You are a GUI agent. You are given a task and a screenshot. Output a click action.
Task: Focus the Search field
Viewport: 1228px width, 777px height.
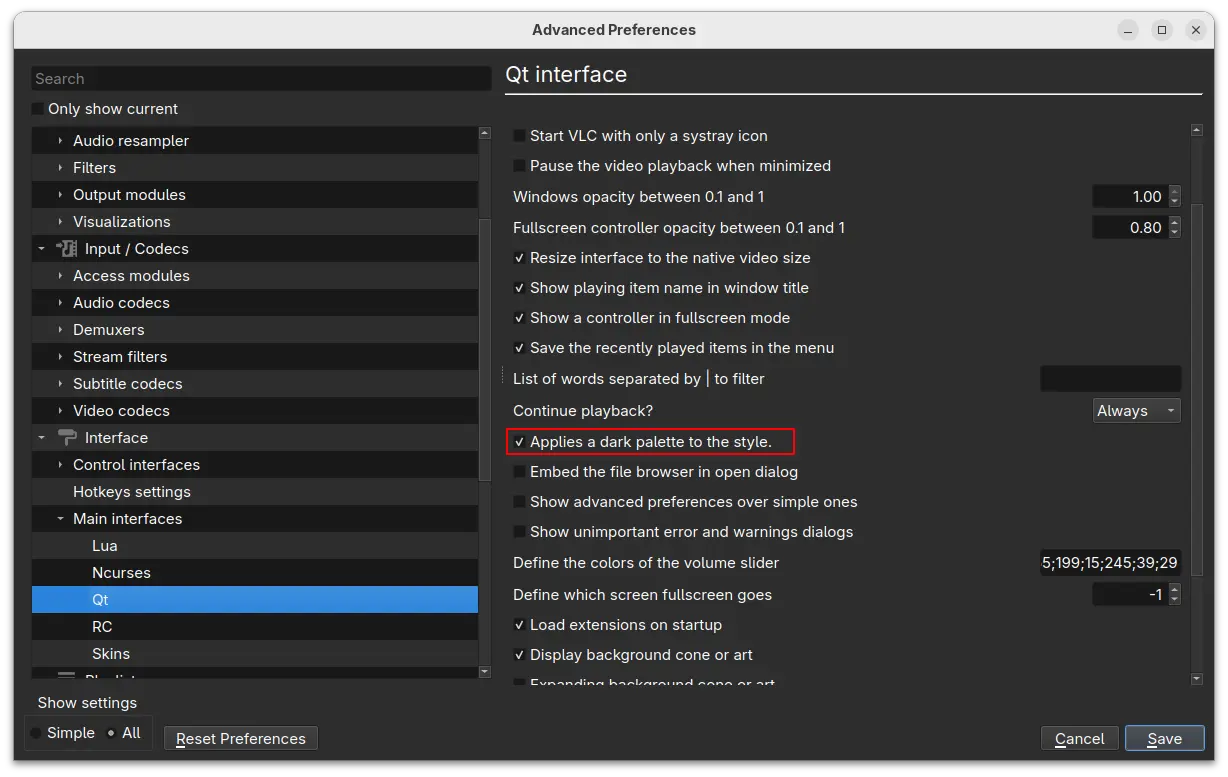coord(261,79)
